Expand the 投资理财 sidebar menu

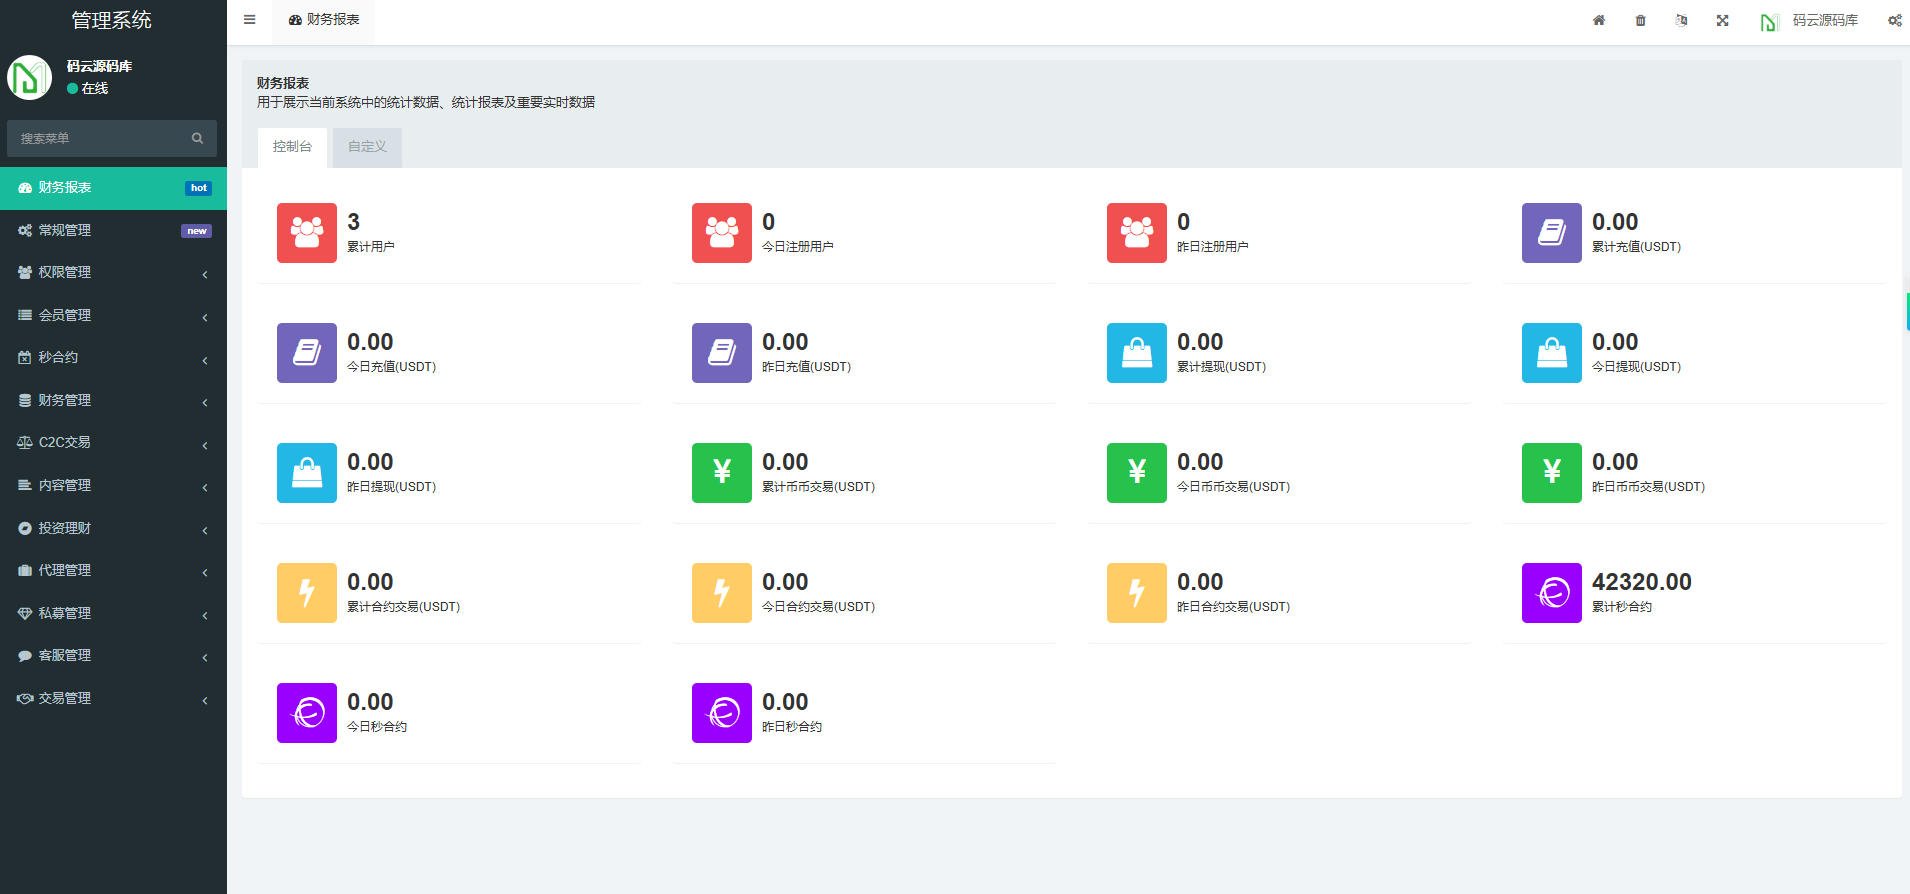[x=113, y=528]
